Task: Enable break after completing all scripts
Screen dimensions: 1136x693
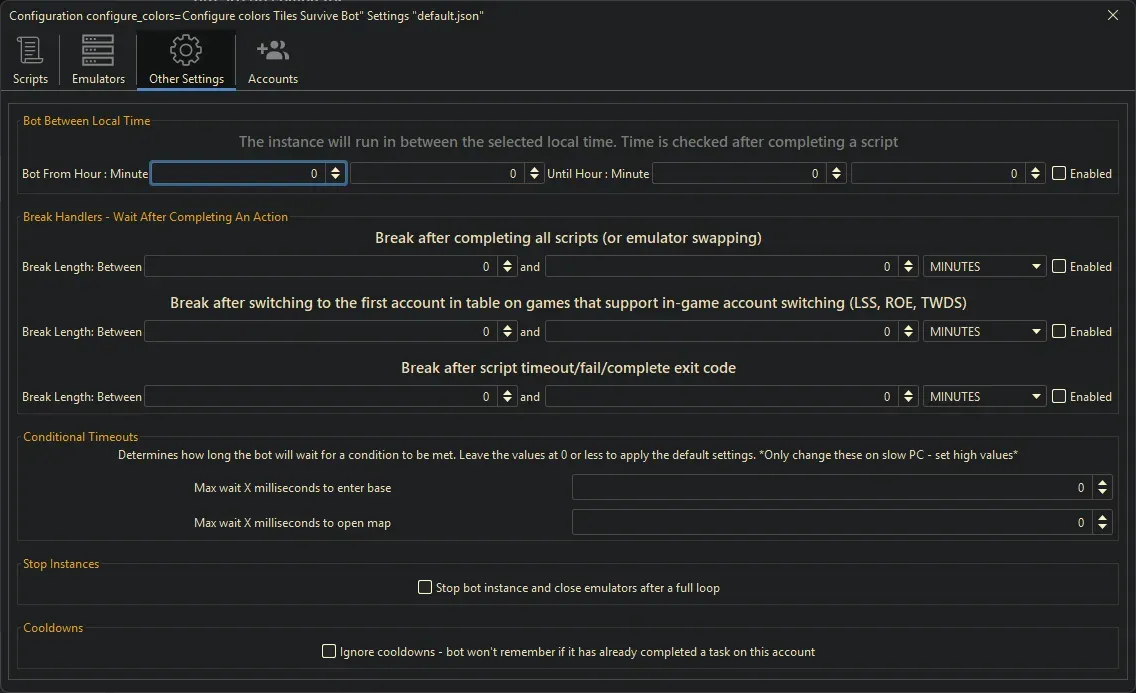Action: pos(1059,266)
